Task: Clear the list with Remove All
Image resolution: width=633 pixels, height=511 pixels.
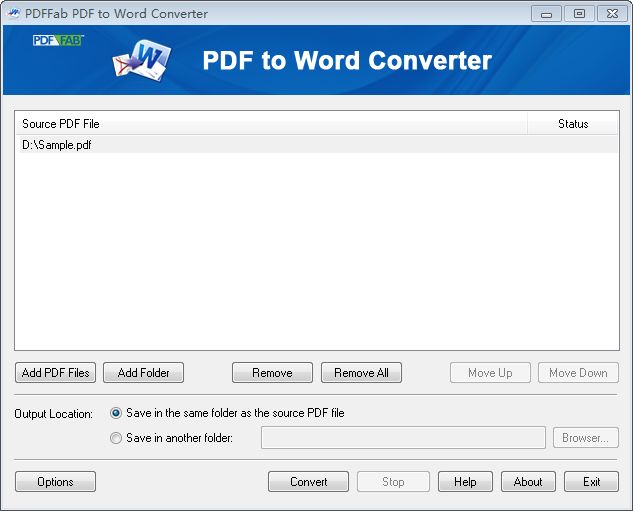Action: click(361, 373)
